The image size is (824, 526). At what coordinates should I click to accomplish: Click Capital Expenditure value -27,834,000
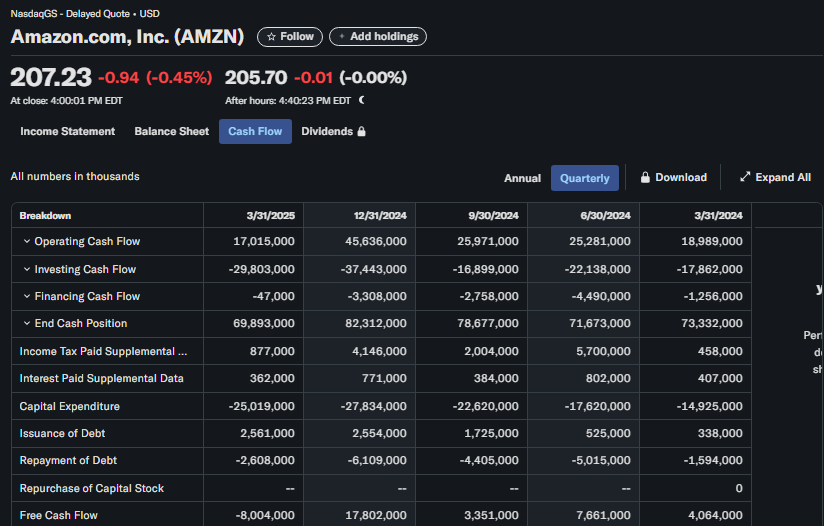374,406
